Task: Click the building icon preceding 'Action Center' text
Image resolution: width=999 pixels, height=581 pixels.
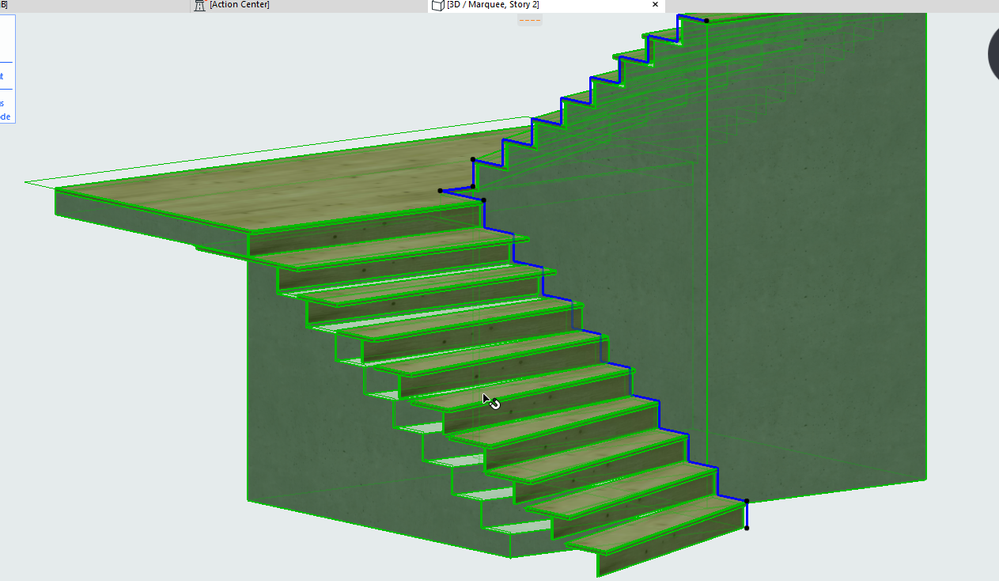Action: 199,4
